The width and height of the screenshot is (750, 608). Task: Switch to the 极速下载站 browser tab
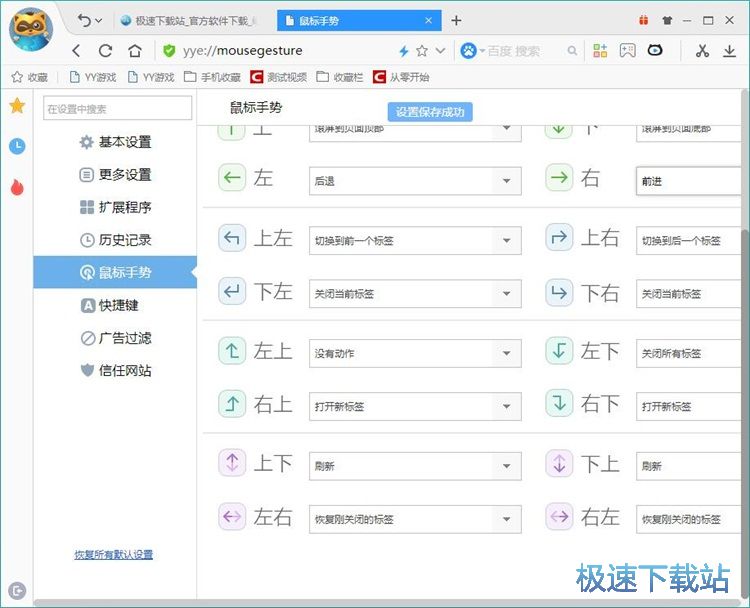pyautogui.click(x=189, y=21)
